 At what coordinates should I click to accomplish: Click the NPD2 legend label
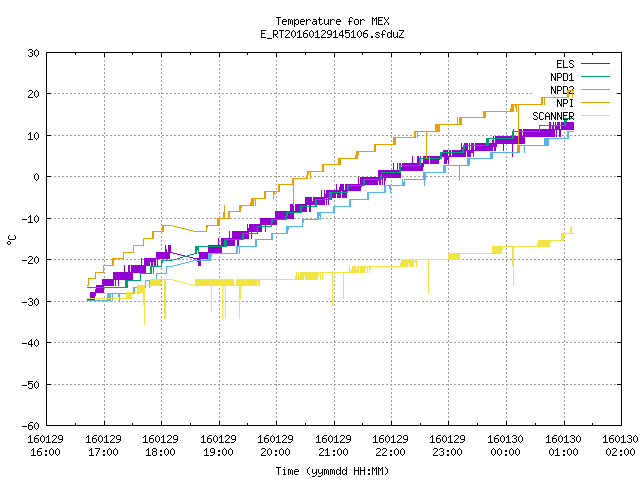(562, 90)
